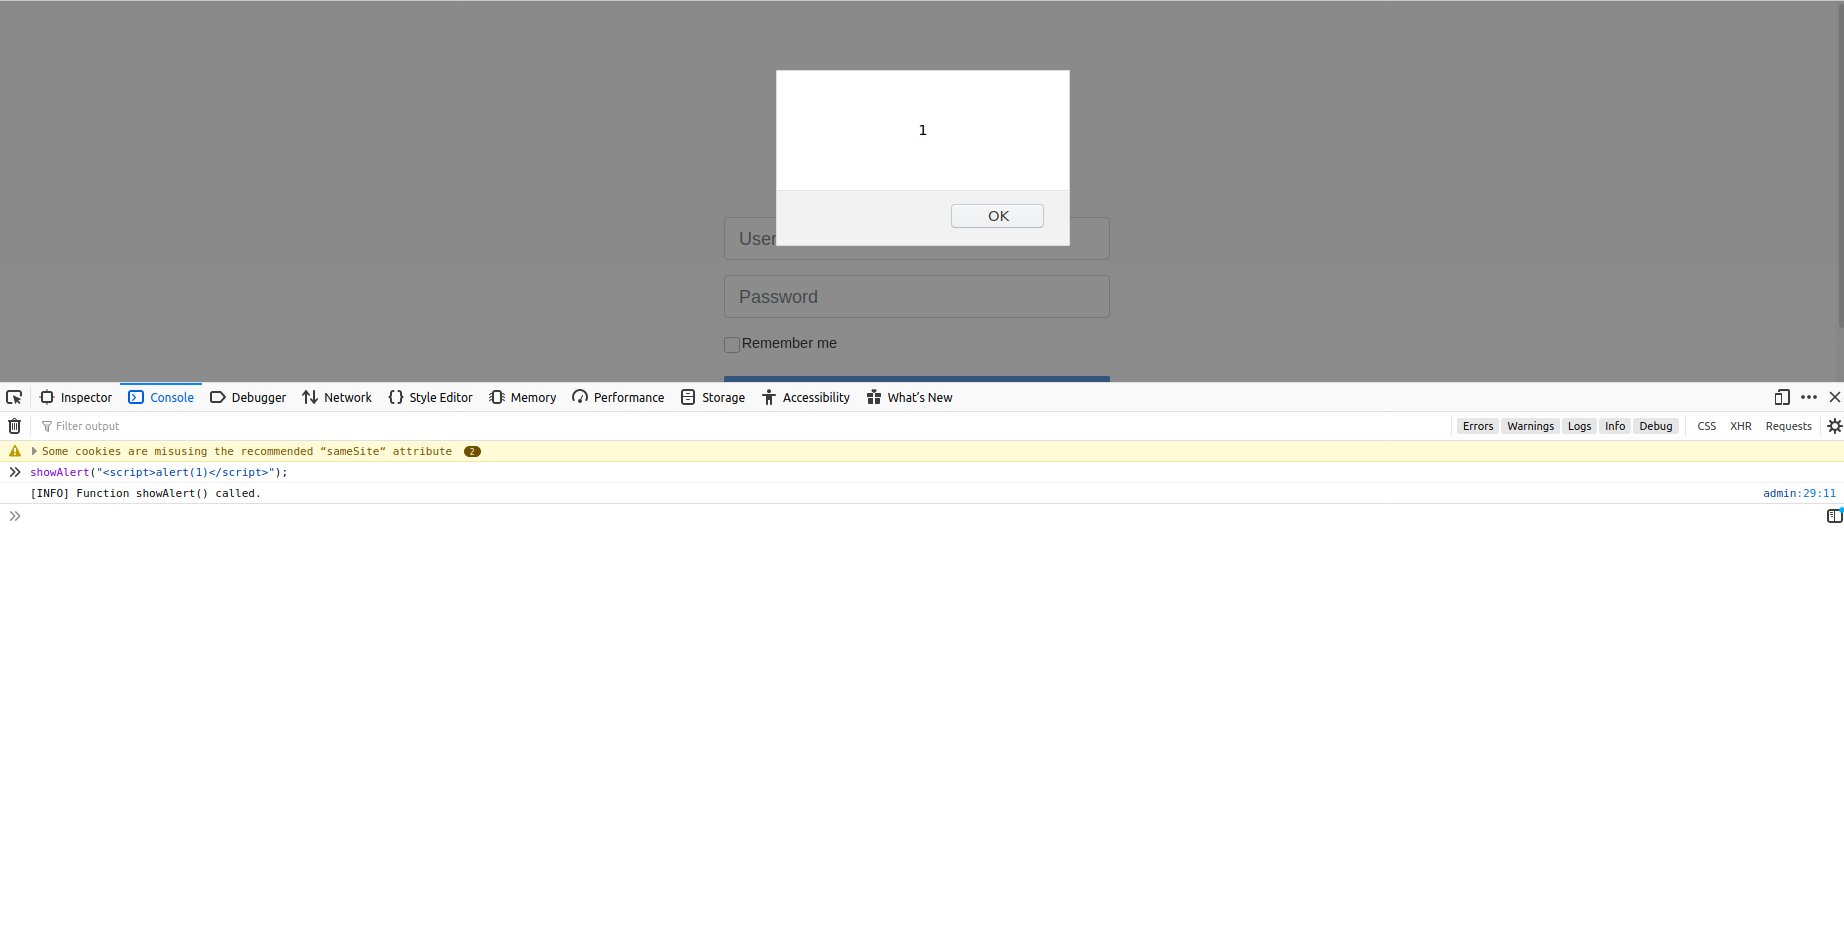
Task: Expand the sameSite cookie warning
Action: [x=34, y=451]
